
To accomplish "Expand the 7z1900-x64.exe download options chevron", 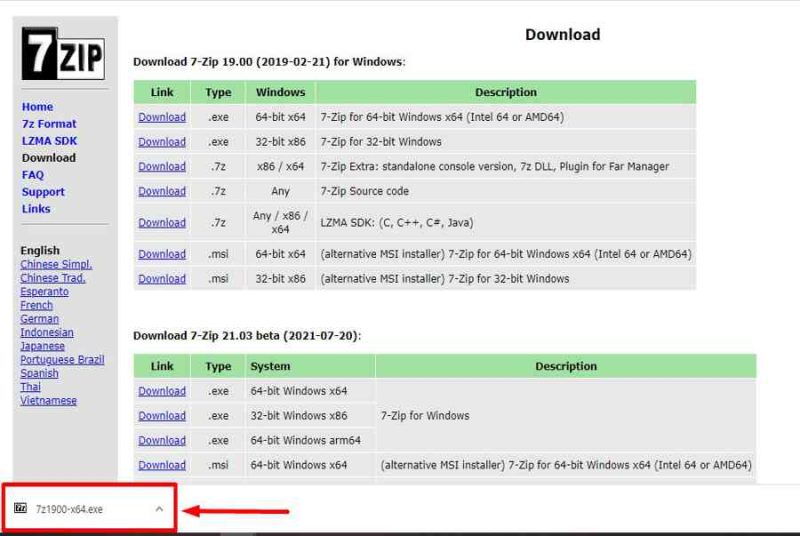I will coord(159,509).
